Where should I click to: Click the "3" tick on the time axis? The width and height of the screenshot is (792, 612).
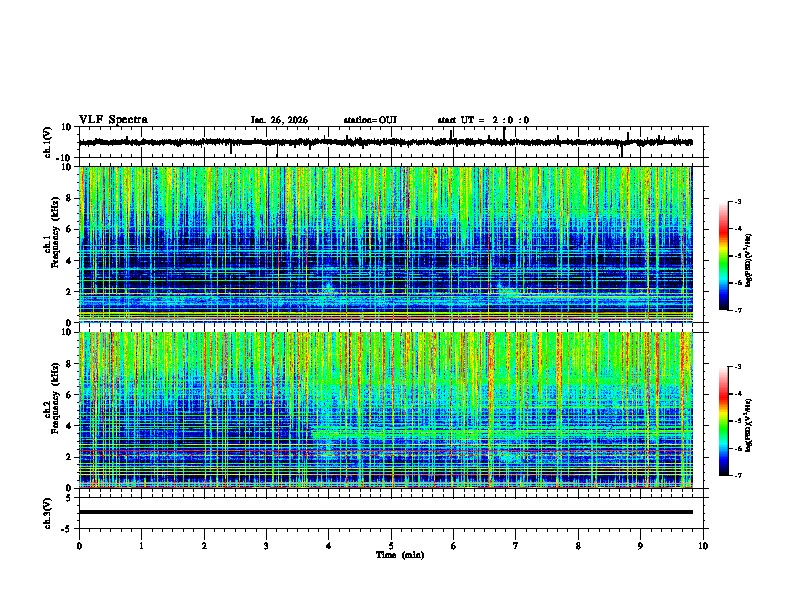coord(266,546)
